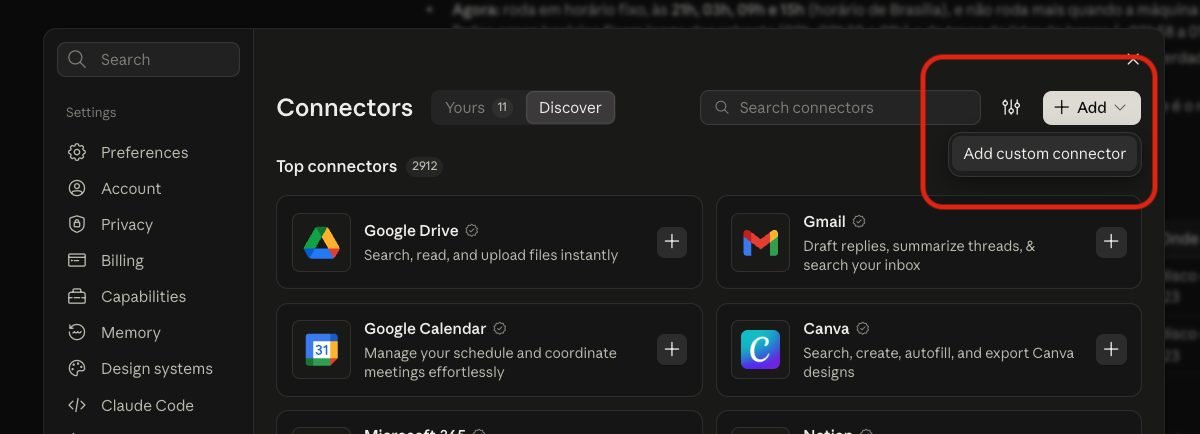Click the Design systems palette icon
1200x434 pixels.
pyautogui.click(x=77, y=369)
